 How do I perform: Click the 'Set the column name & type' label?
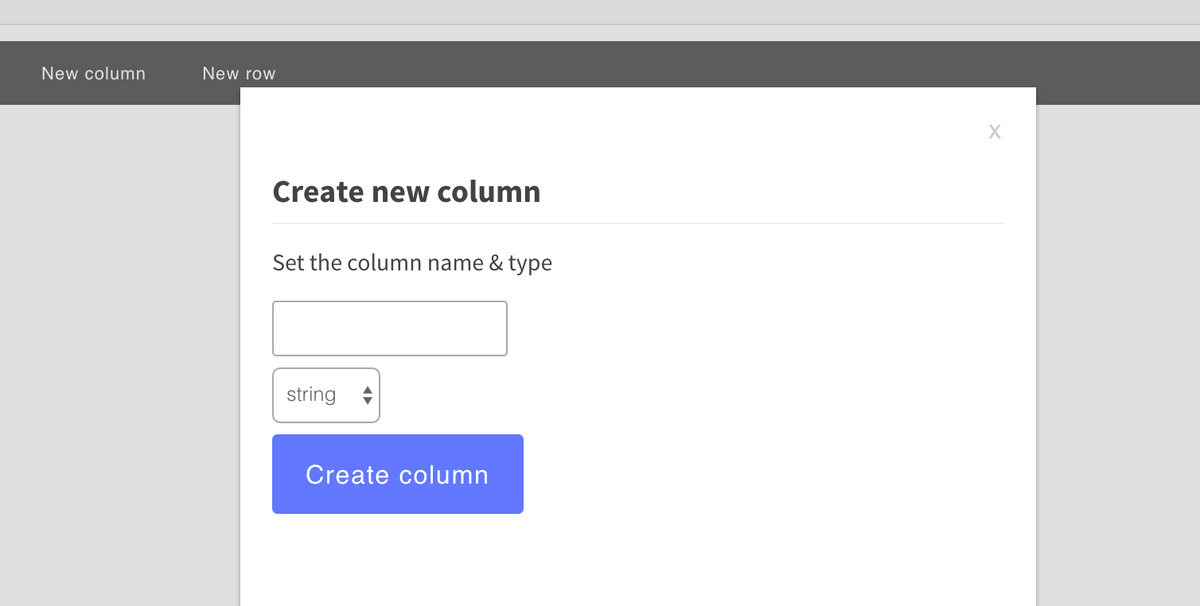coord(412,263)
